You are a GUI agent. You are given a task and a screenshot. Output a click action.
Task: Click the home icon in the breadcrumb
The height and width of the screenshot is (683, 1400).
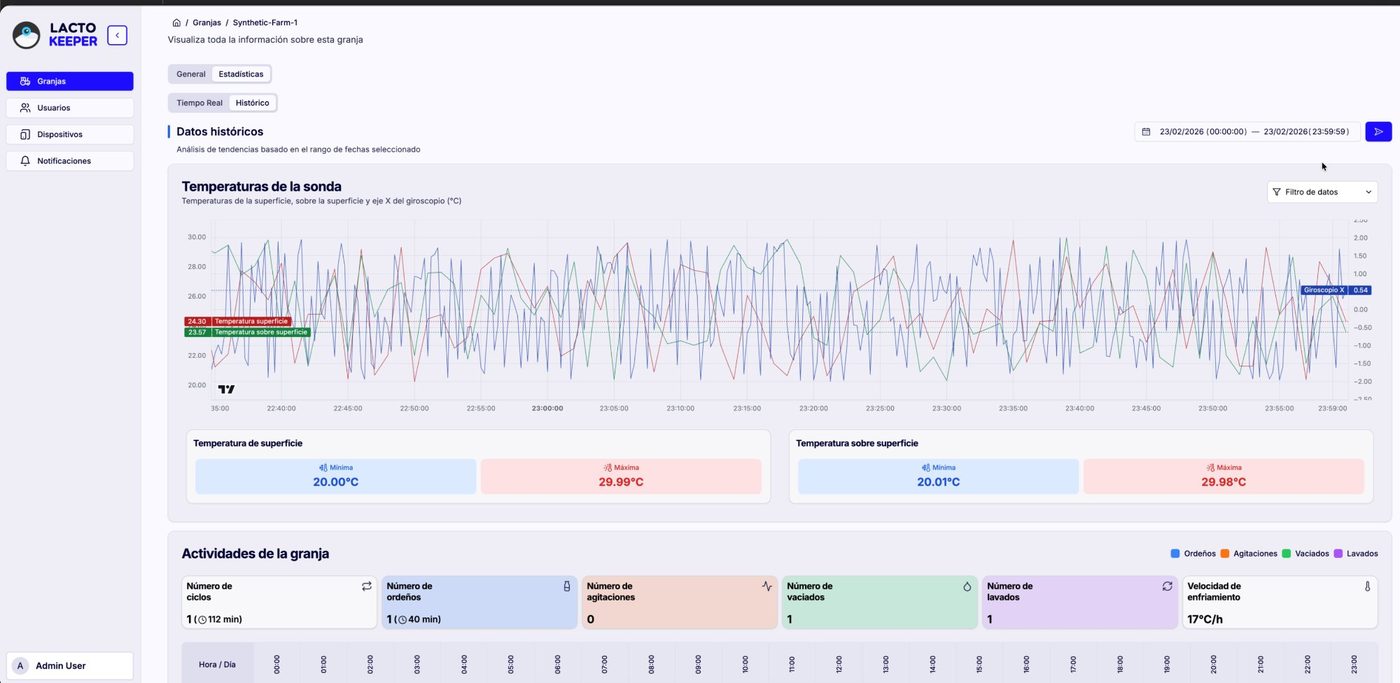point(176,22)
